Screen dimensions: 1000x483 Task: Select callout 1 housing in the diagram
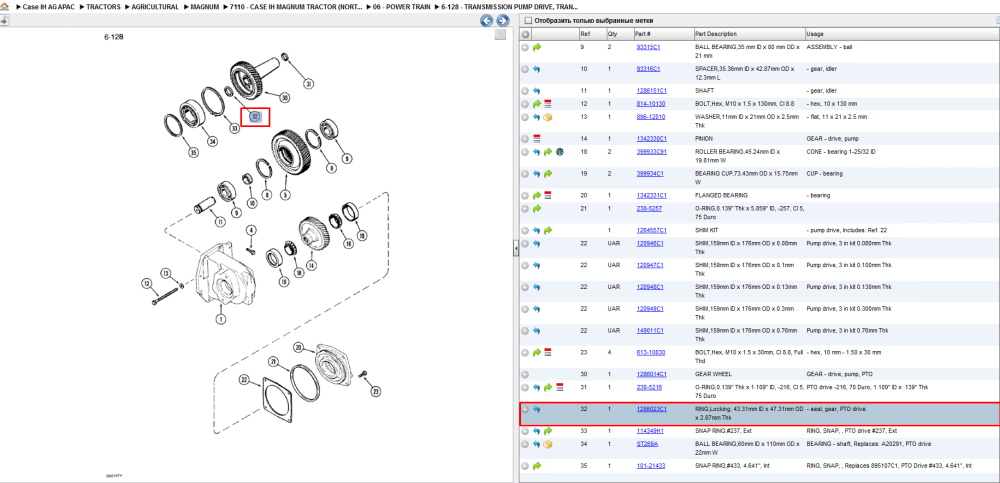click(221, 318)
